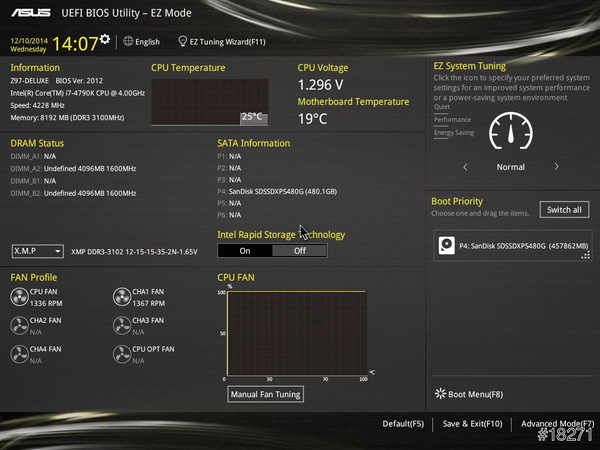600x450 pixels.
Task: Click the 1336 RPM CPU fan reading
Action: click(x=46, y=303)
